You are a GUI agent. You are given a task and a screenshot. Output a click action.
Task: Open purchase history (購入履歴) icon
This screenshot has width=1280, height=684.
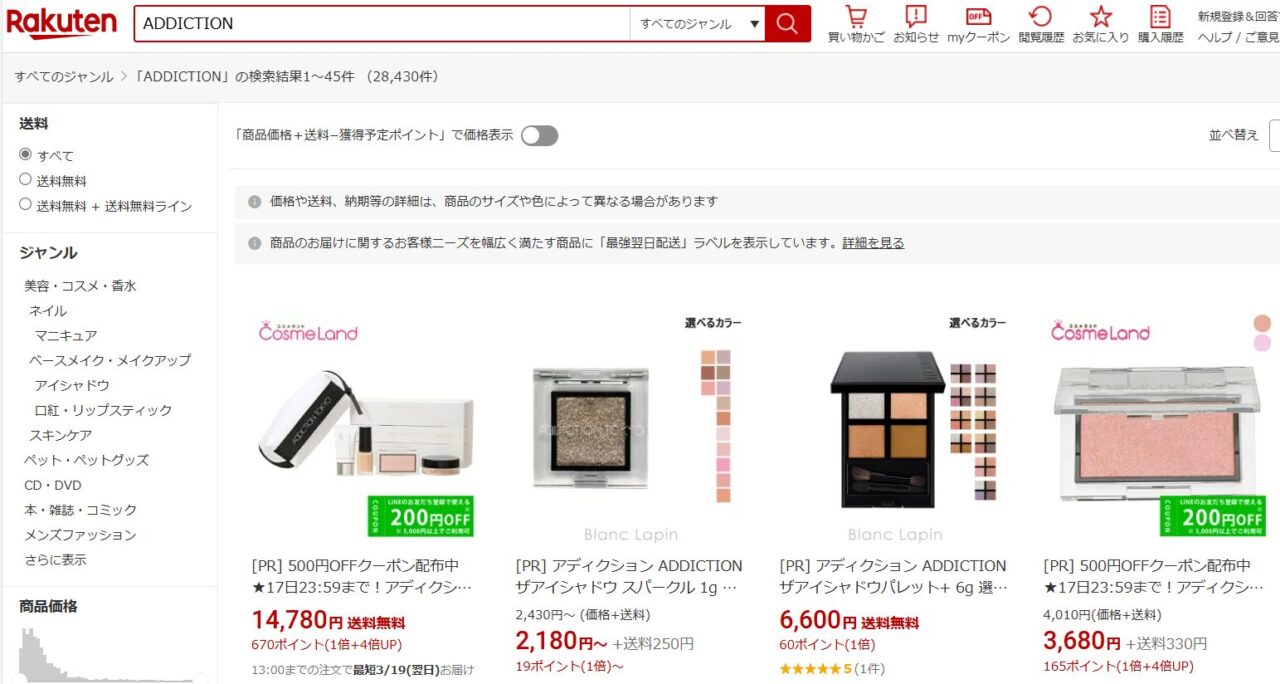[x=1160, y=25]
